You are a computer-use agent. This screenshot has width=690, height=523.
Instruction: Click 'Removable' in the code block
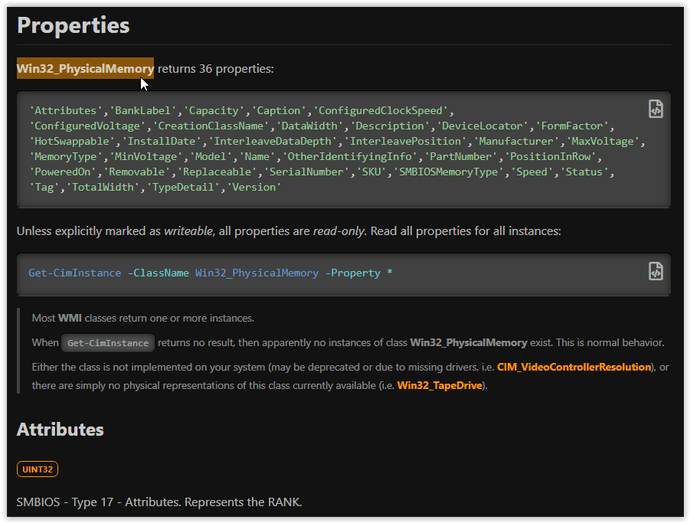point(136,172)
